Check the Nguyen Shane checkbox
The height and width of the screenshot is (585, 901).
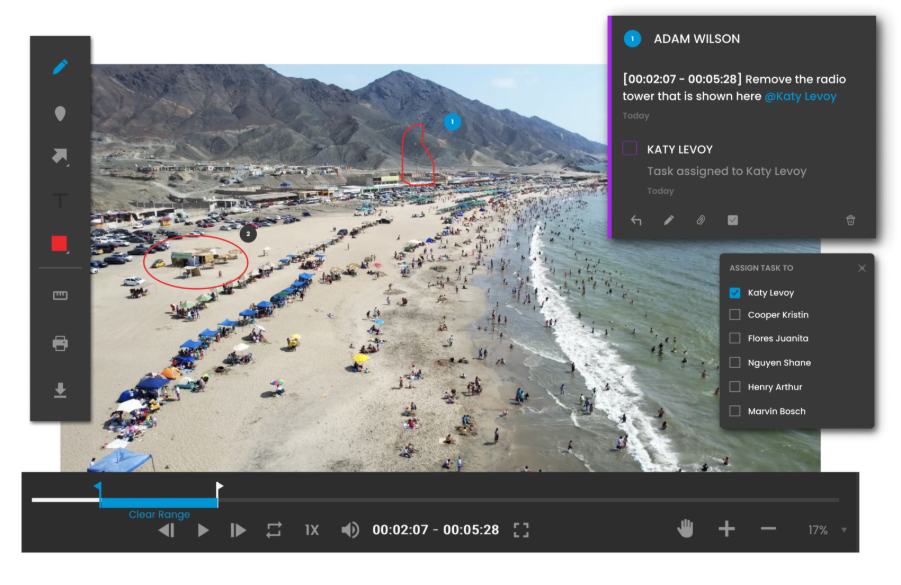[735, 363]
